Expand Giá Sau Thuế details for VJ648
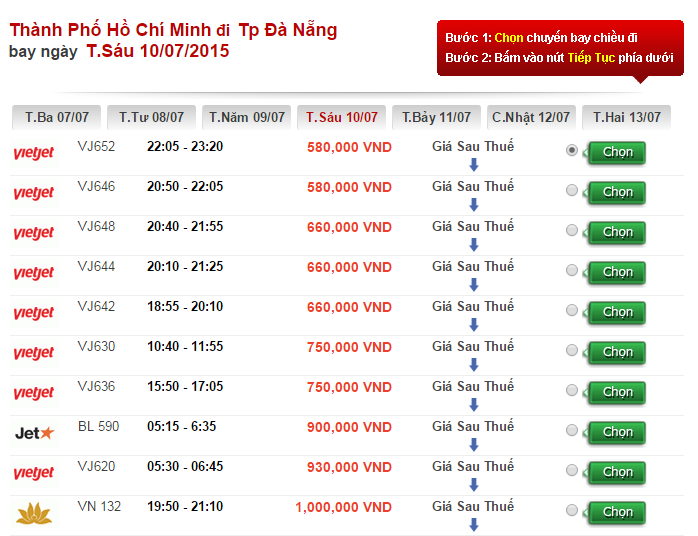698x536 pixels. pyautogui.click(x=473, y=227)
